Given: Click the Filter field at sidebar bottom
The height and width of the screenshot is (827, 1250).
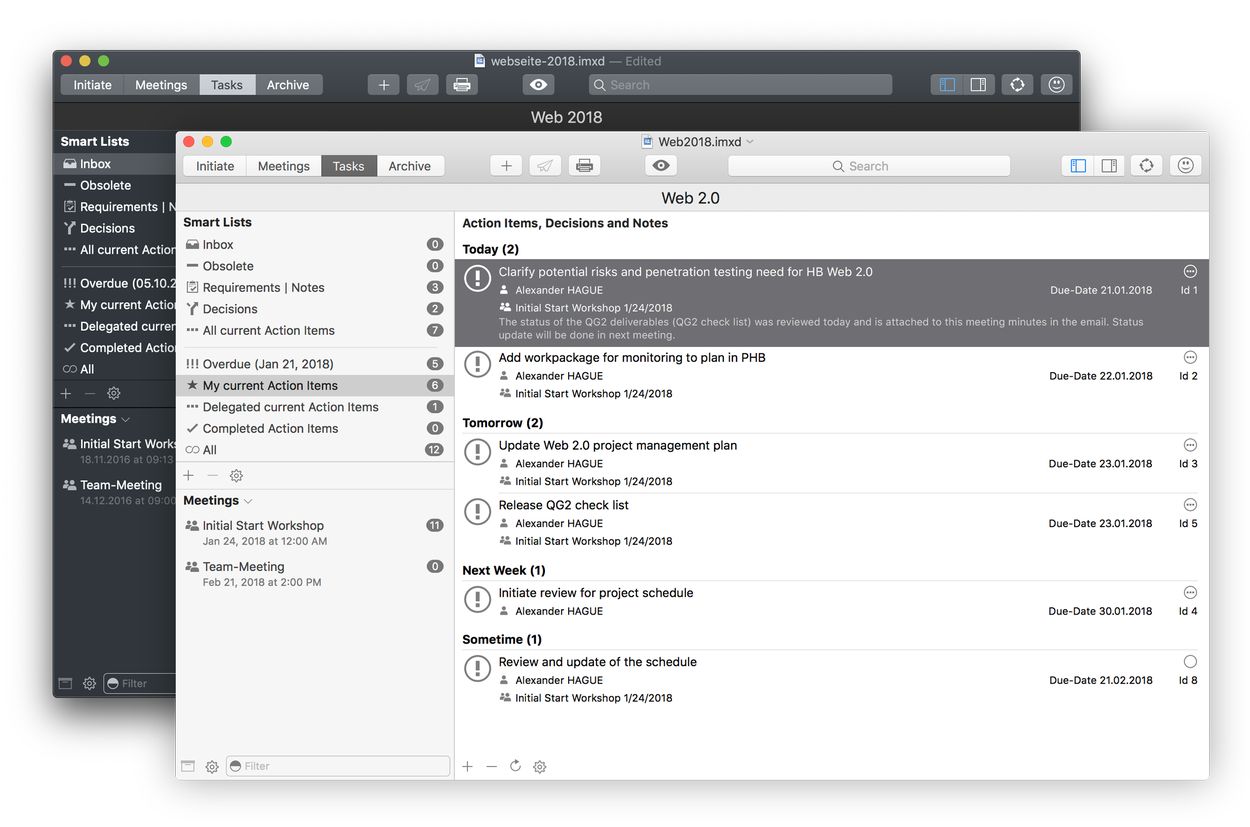Looking at the screenshot, I should [x=338, y=766].
